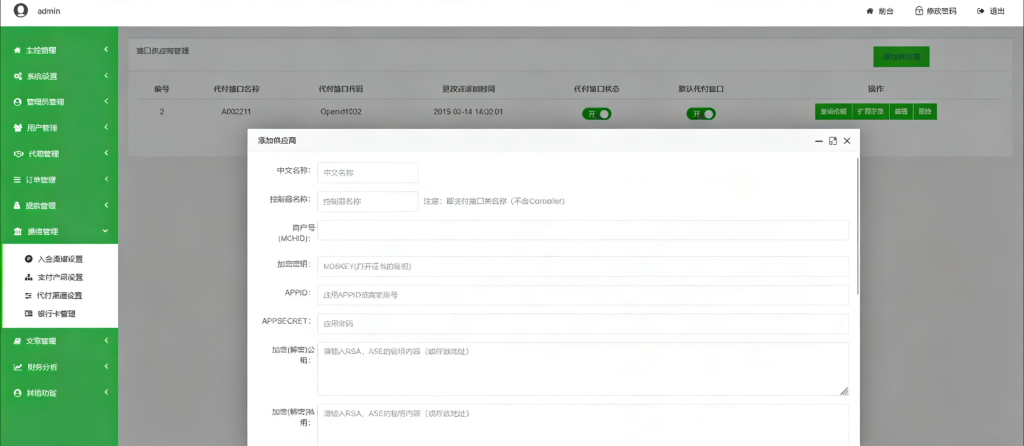Collapse the 通道管理 menu chevron

(106, 231)
